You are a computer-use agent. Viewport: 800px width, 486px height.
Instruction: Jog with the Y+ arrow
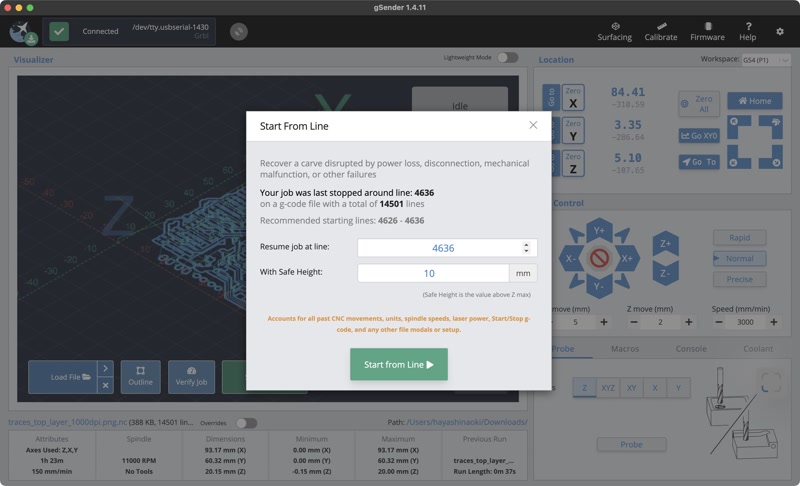(599, 231)
